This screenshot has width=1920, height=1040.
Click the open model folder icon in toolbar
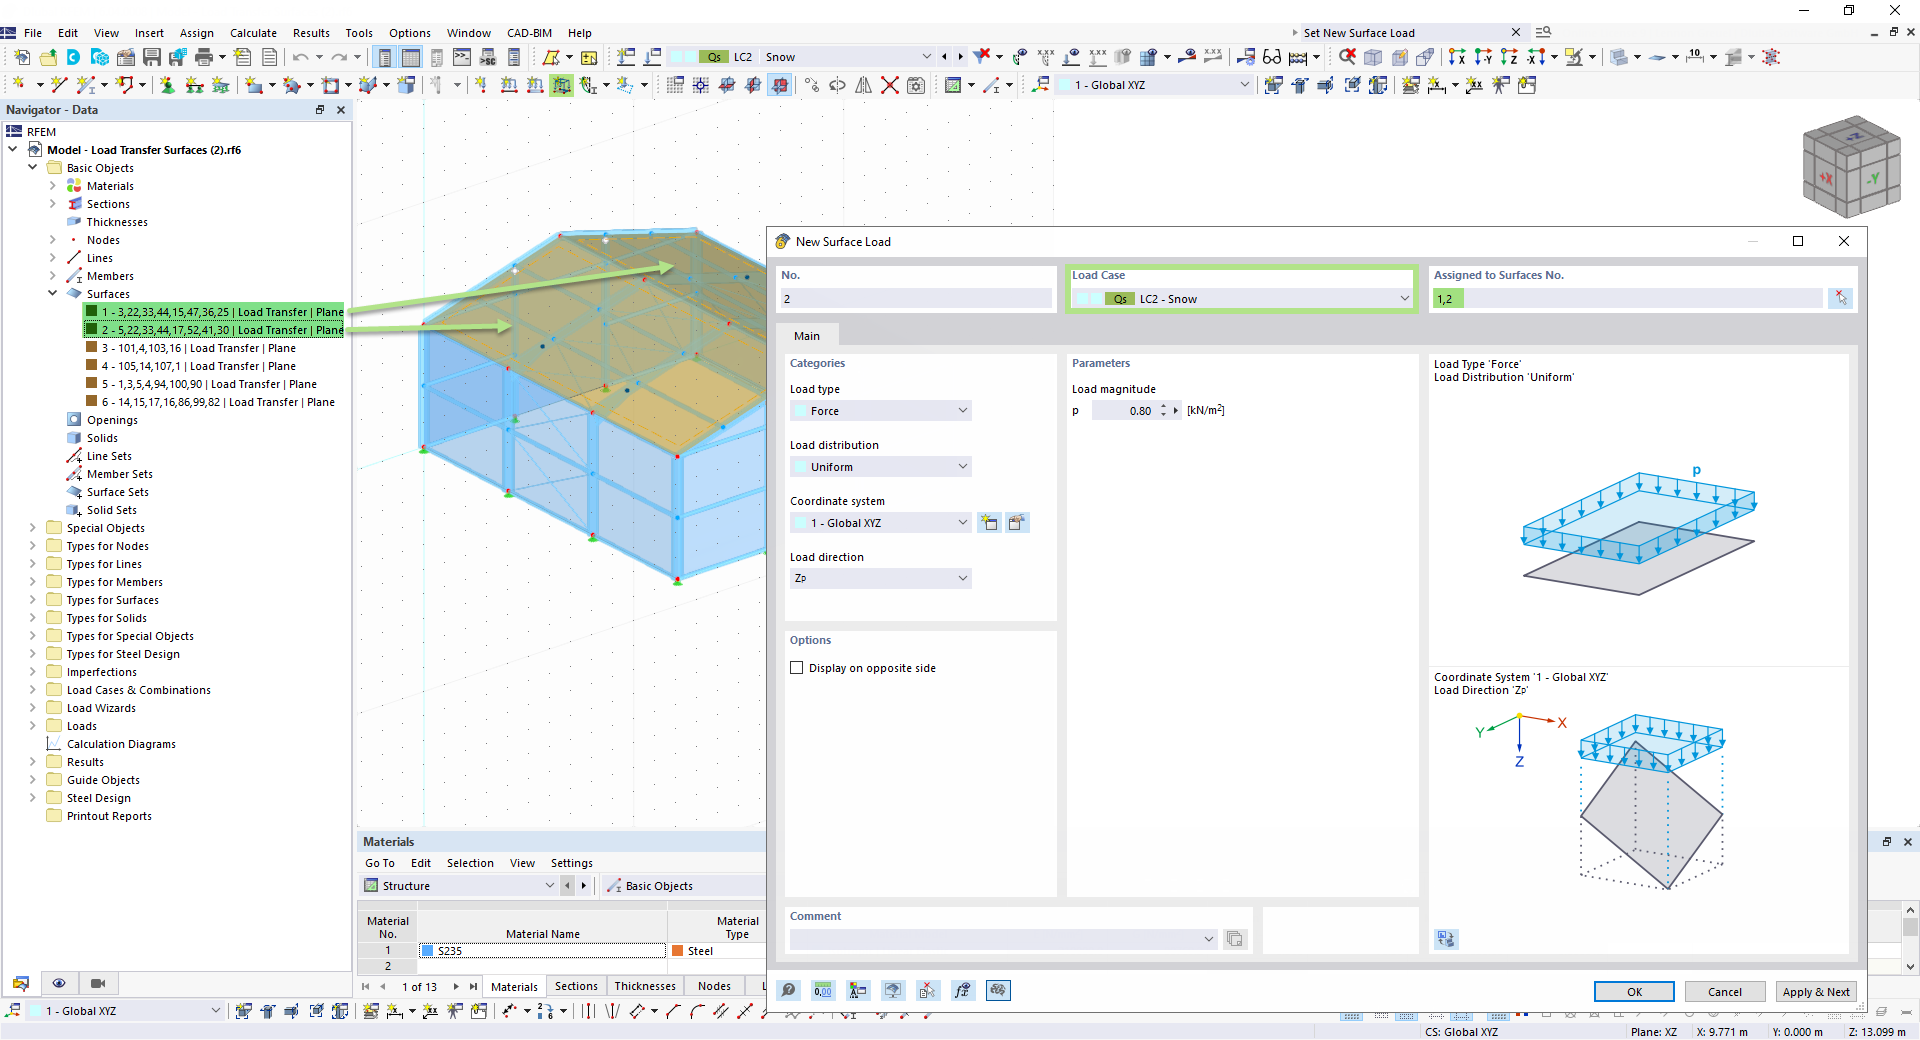click(x=48, y=57)
